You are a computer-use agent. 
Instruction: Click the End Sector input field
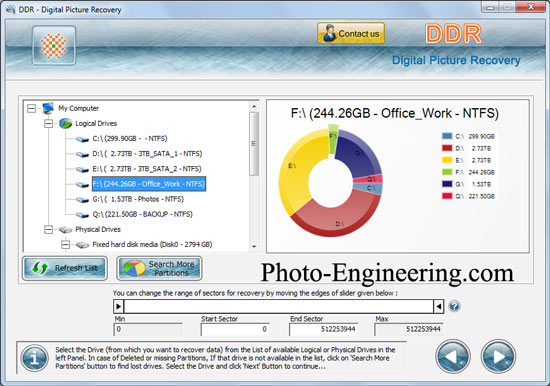[x=323, y=329]
